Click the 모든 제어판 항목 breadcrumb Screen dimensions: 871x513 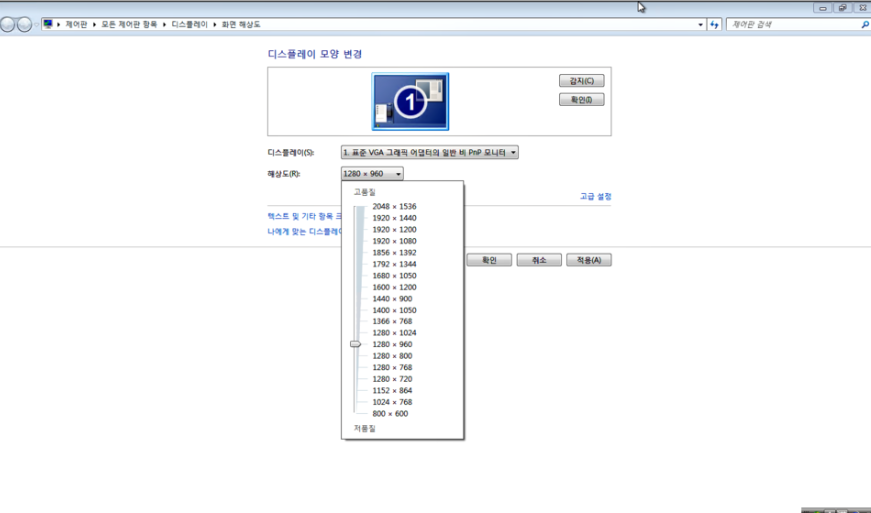(x=129, y=24)
